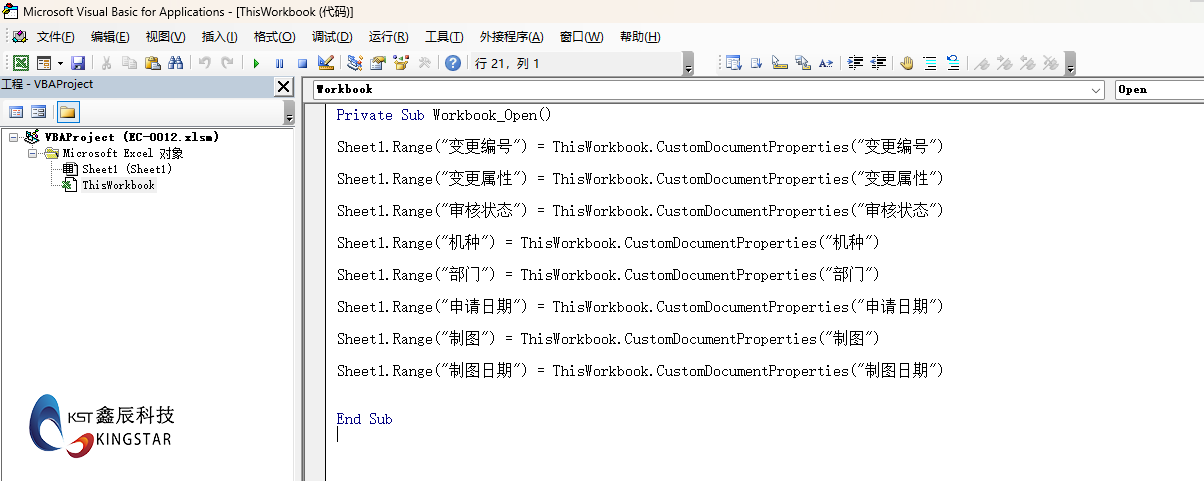Collapse the VBAProject (EC-0012.xlsm) tree node
This screenshot has width=1204, height=481.
point(14,137)
